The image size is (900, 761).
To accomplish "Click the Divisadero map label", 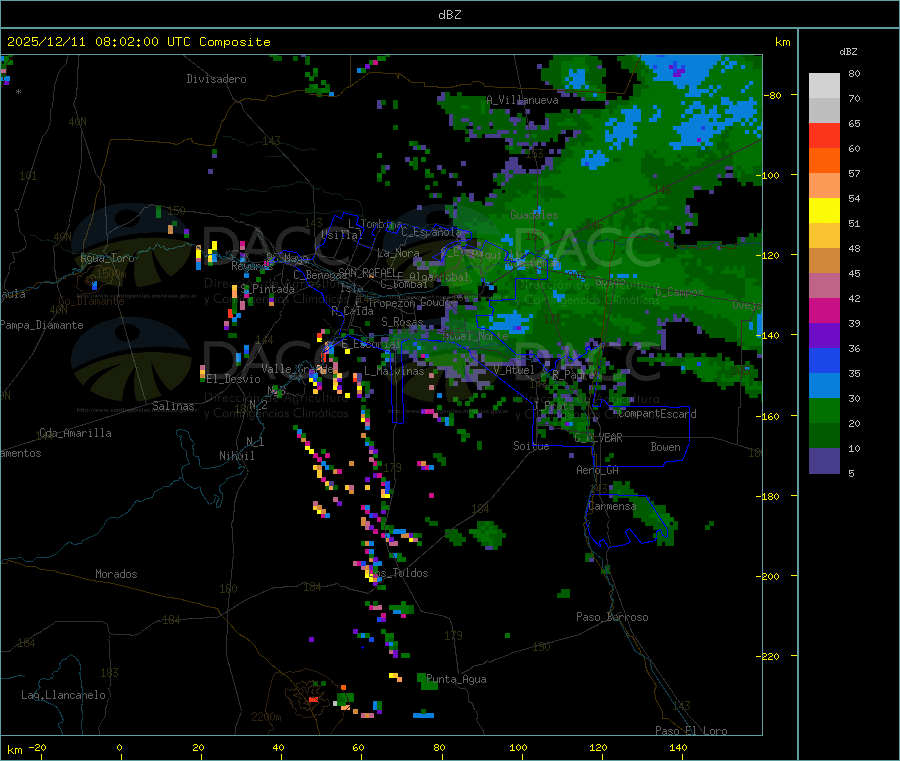I will (216, 79).
